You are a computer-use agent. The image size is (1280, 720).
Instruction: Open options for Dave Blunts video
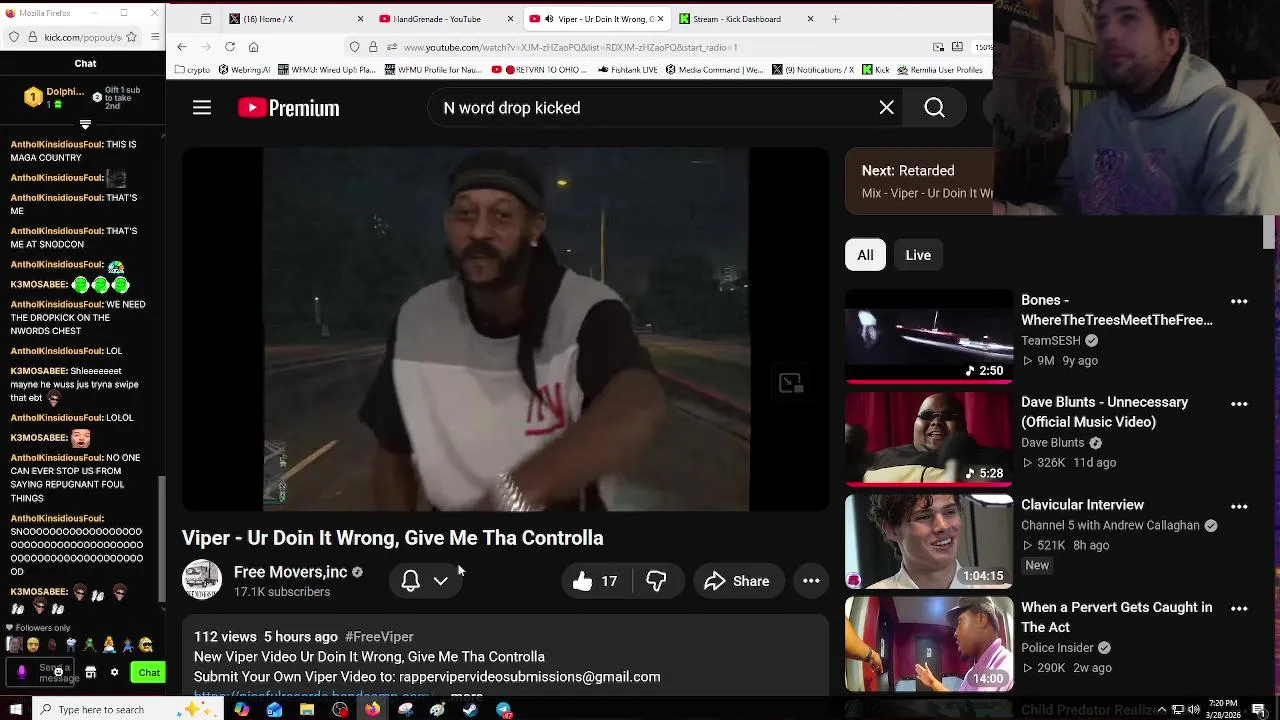pos(1239,404)
